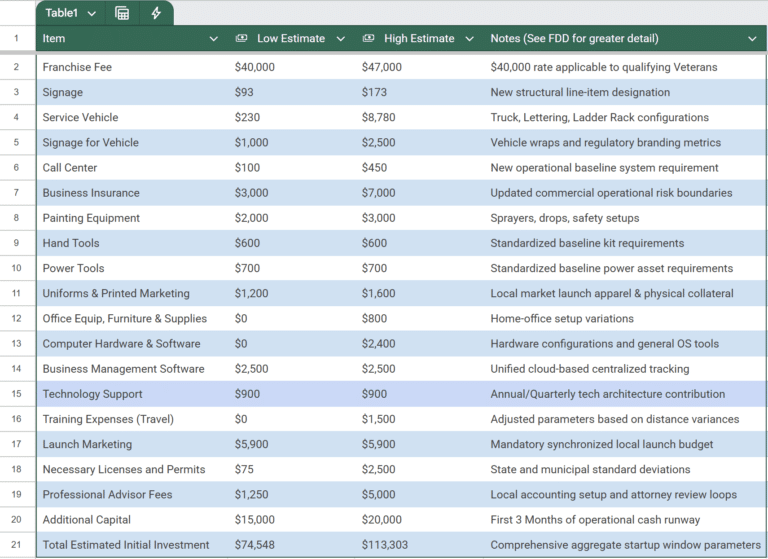768x559 pixels.
Task: Click note 'Unified cloud-based centralized tracking'
Action: pyautogui.click(x=590, y=369)
